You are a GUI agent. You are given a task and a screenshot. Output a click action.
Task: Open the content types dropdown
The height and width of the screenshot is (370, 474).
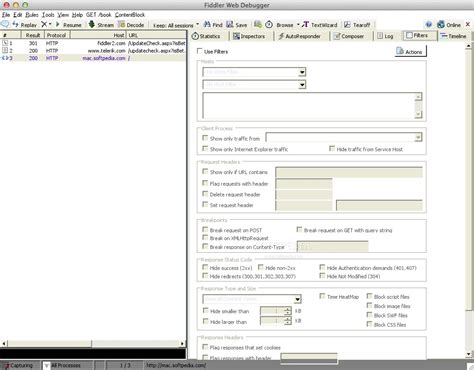click(298, 299)
